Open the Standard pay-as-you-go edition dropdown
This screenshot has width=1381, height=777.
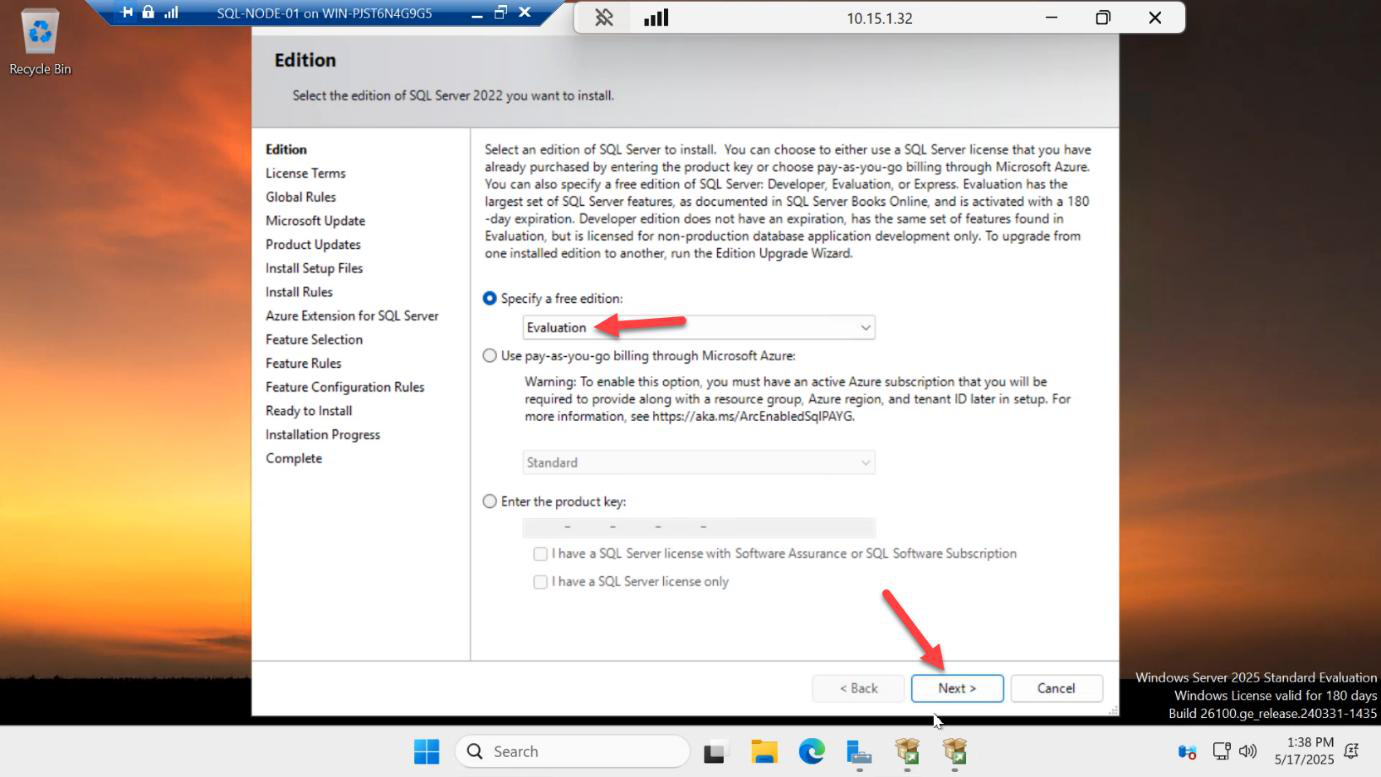click(699, 462)
